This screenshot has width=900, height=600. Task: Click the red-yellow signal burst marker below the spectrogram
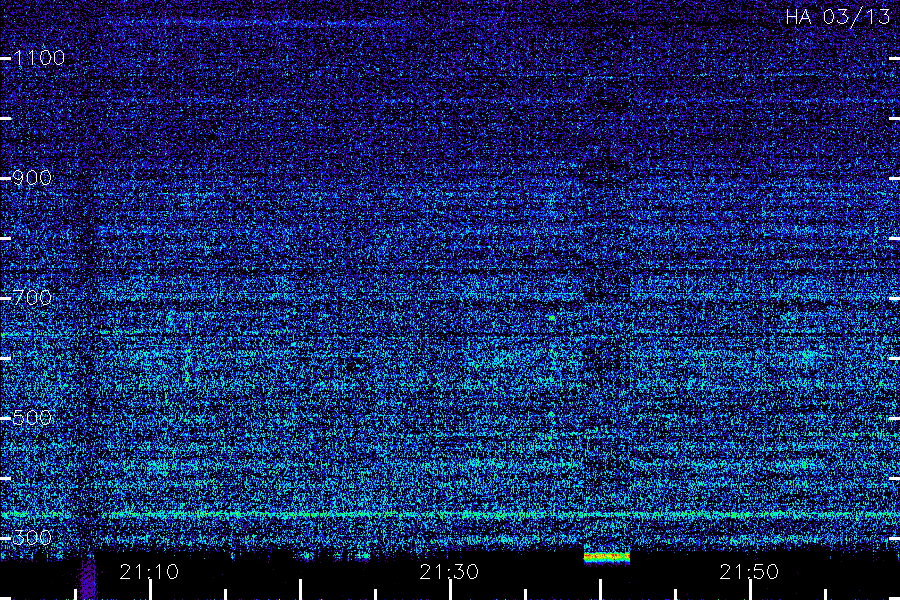click(x=607, y=557)
